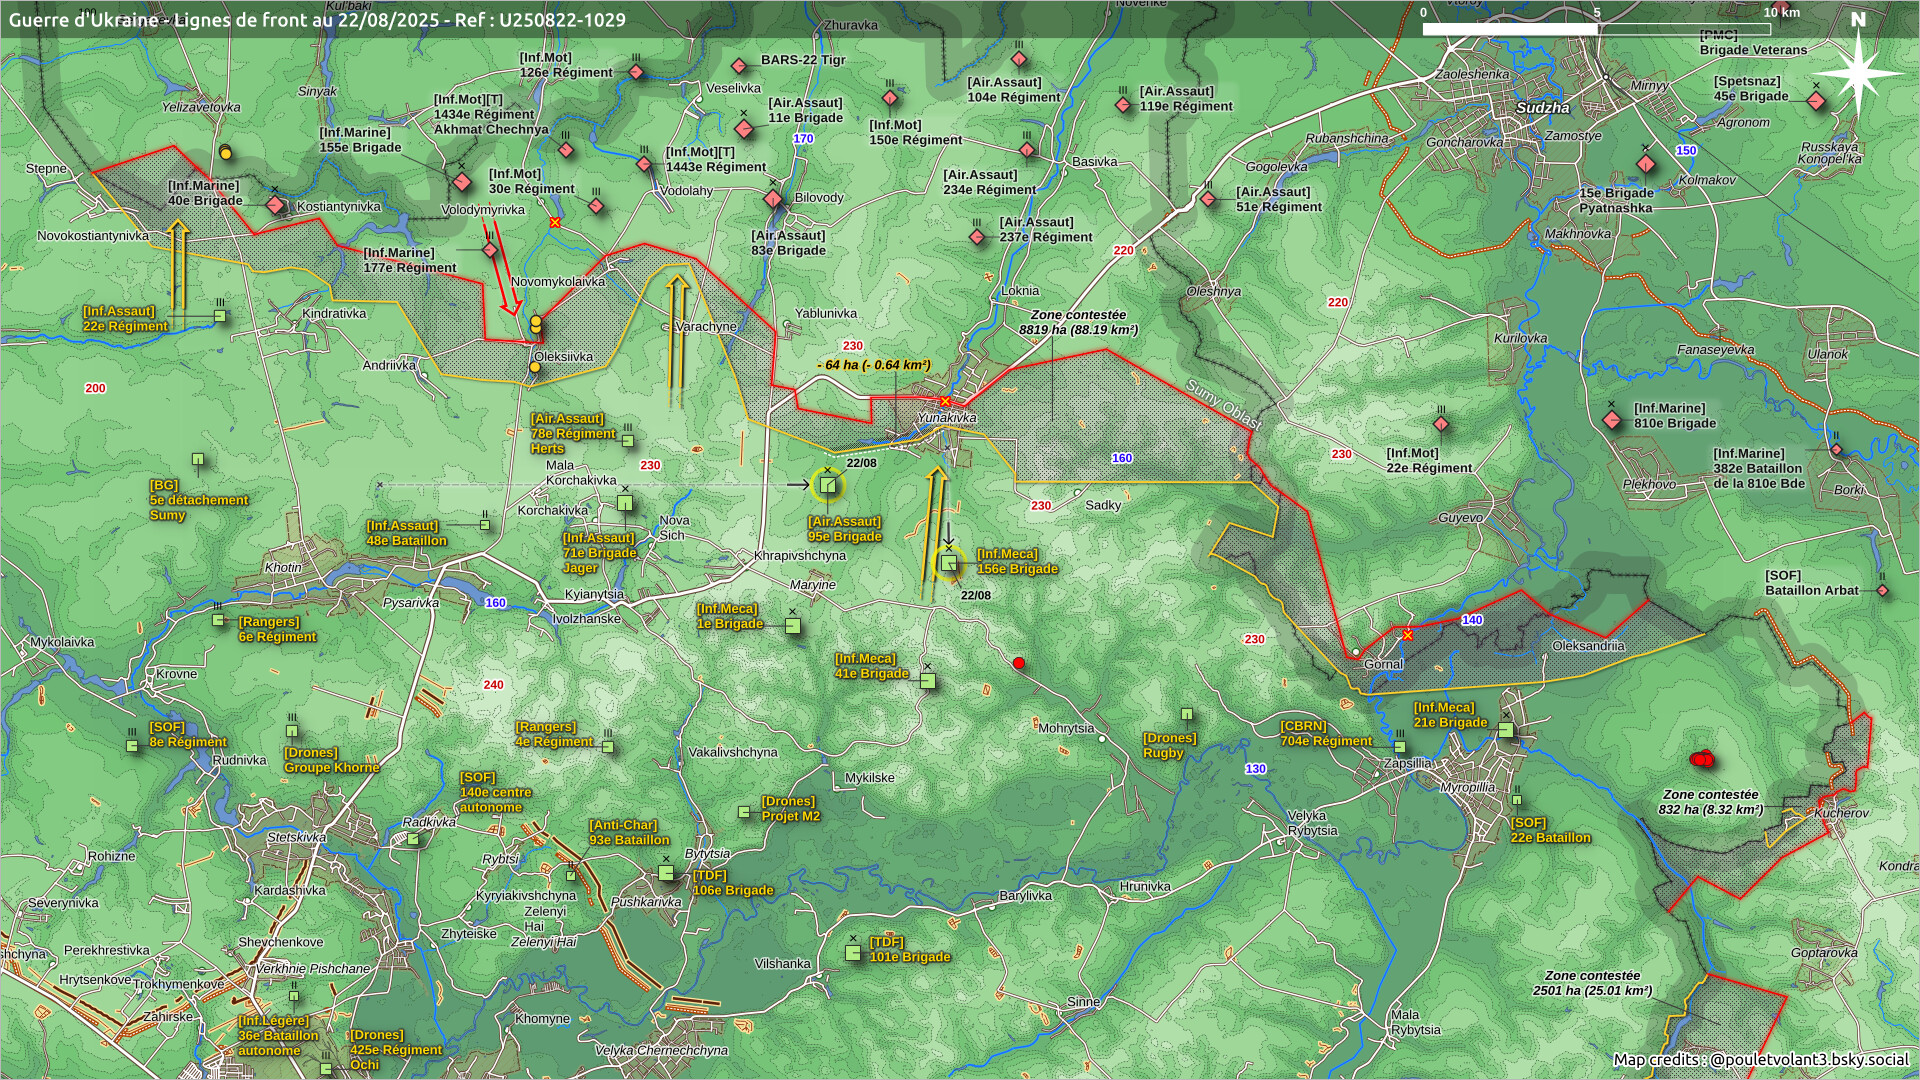Click the map credits bsky.social text
1920x1080 pixels.
tap(1760, 1059)
